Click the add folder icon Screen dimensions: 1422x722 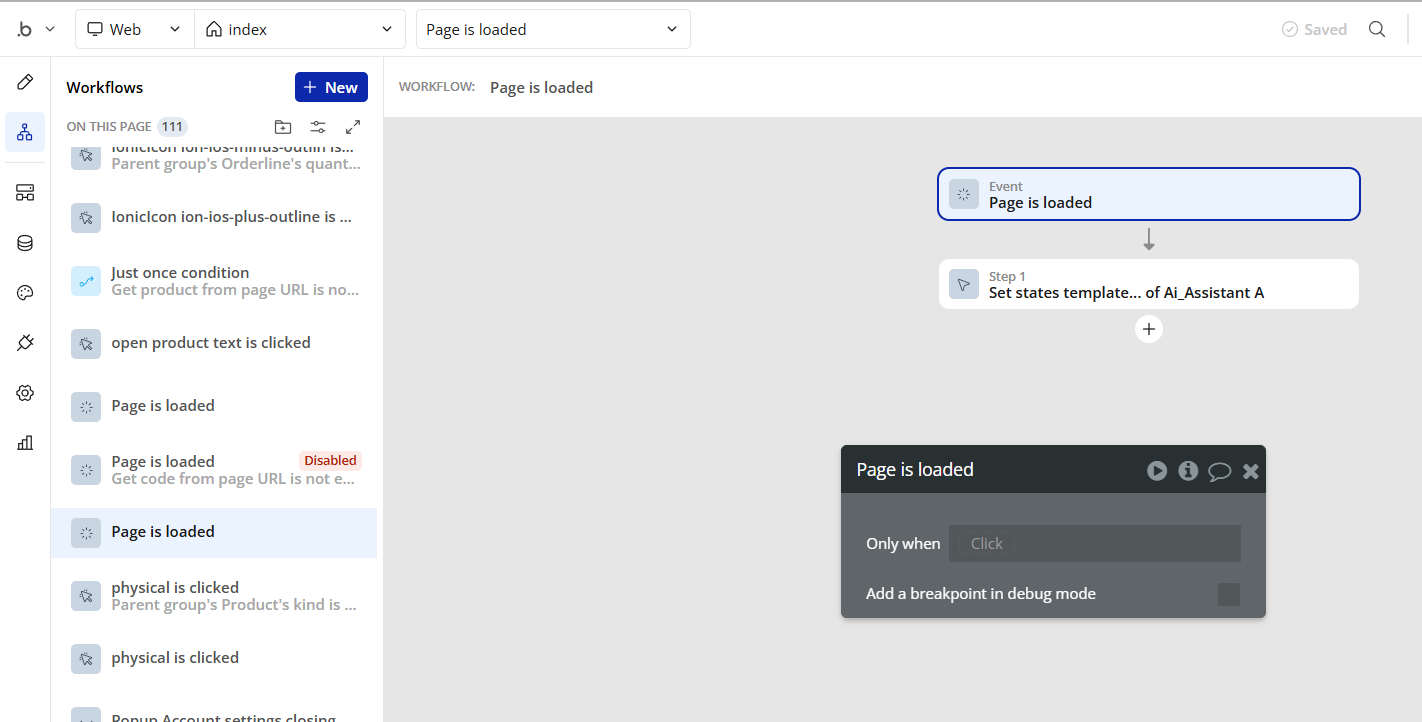[283, 127]
